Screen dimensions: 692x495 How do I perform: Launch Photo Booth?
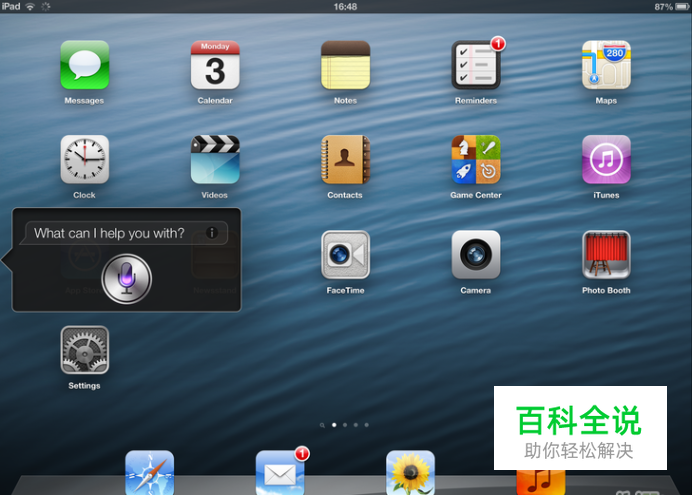(x=606, y=255)
